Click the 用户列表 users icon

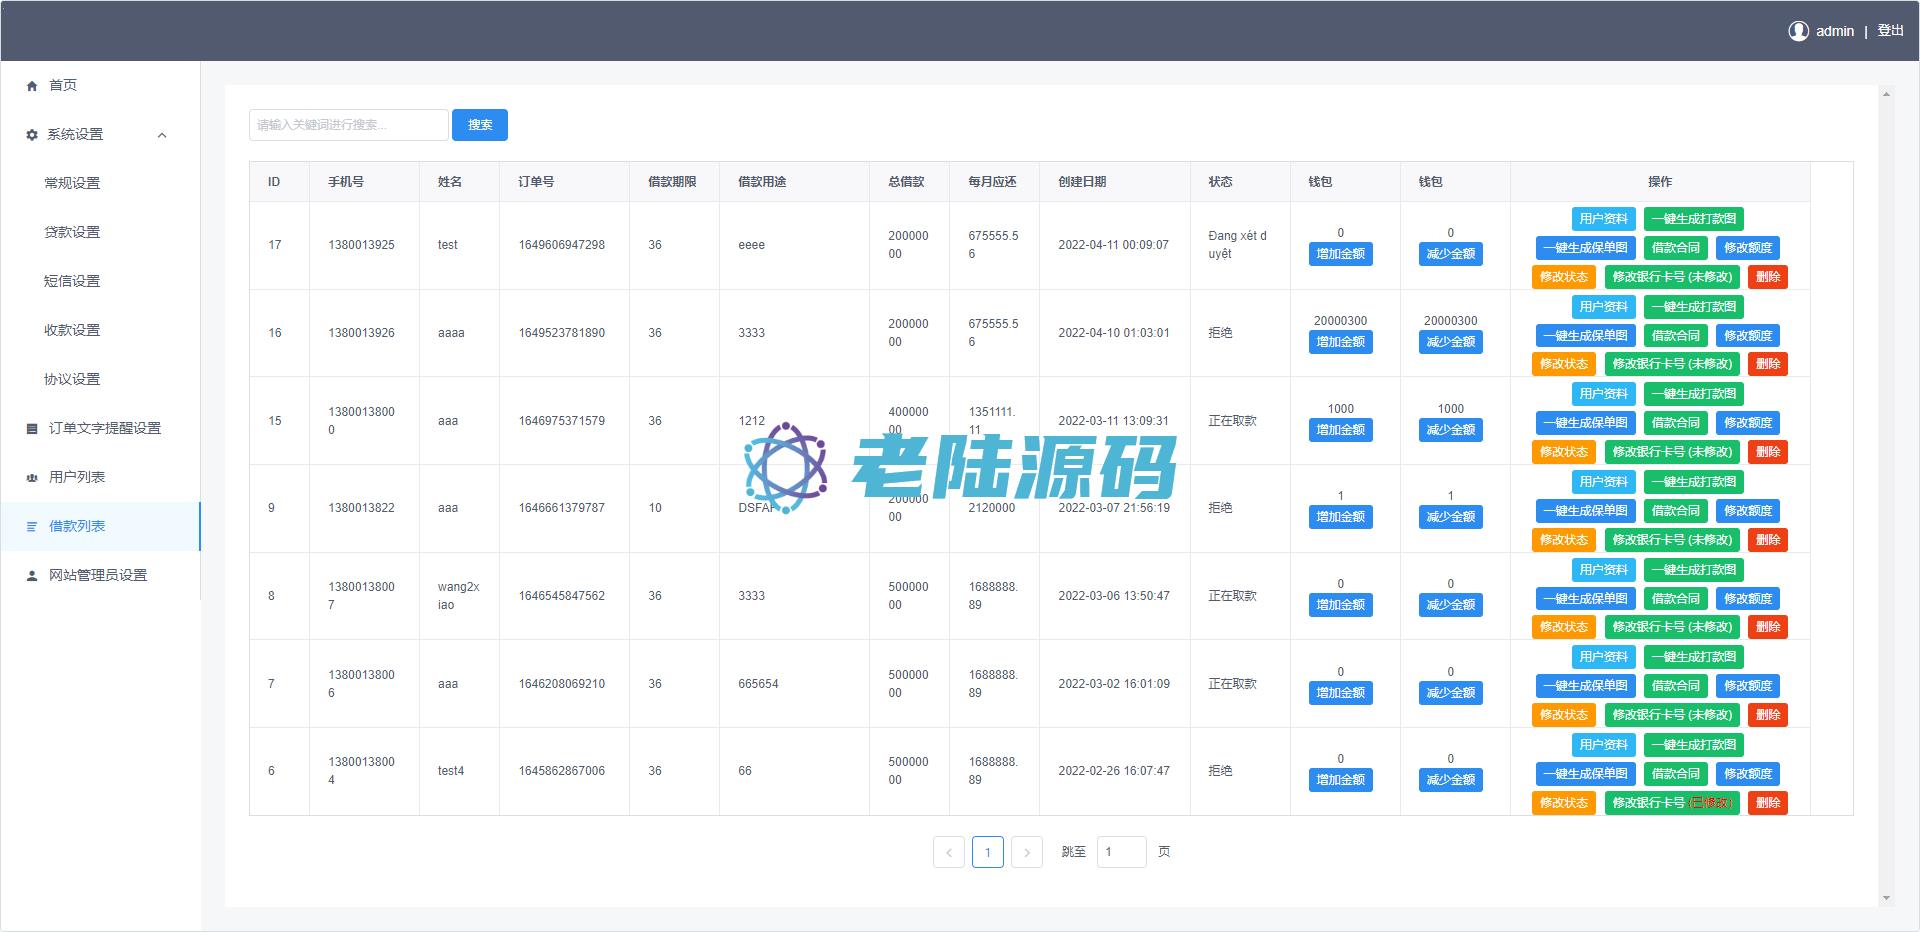pyautogui.click(x=32, y=478)
